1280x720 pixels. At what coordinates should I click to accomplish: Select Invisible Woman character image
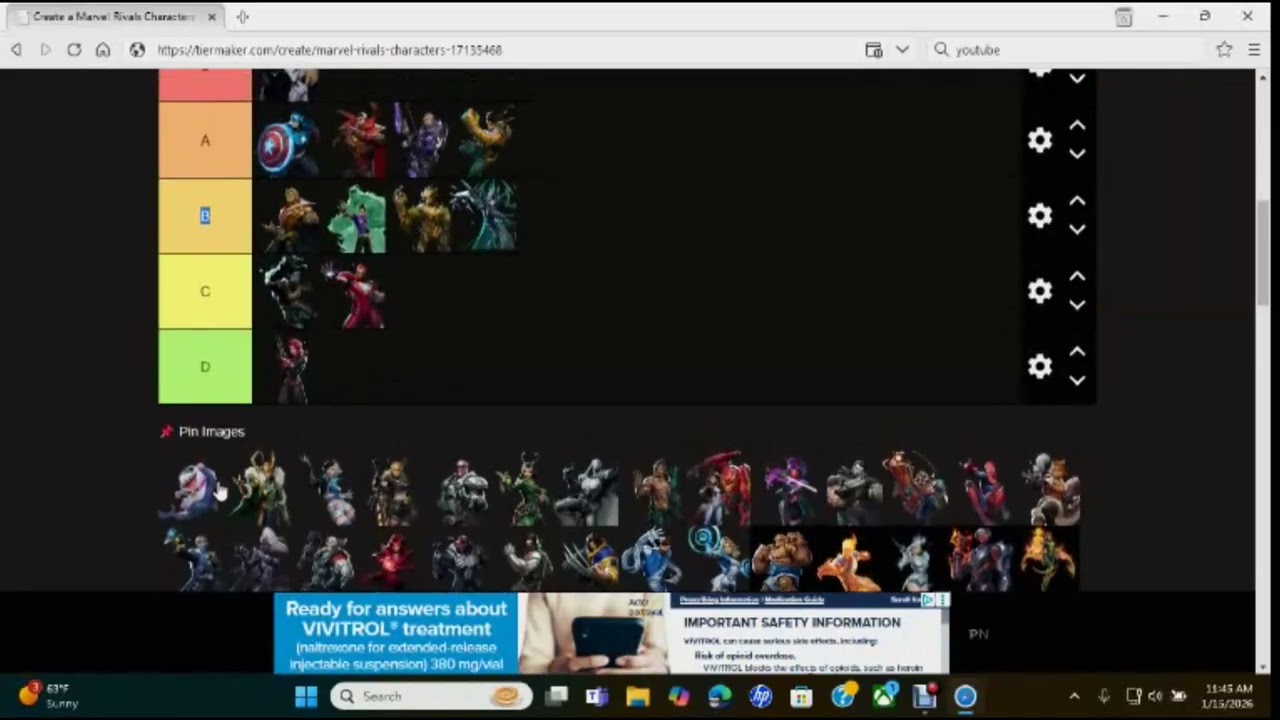coord(719,560)
